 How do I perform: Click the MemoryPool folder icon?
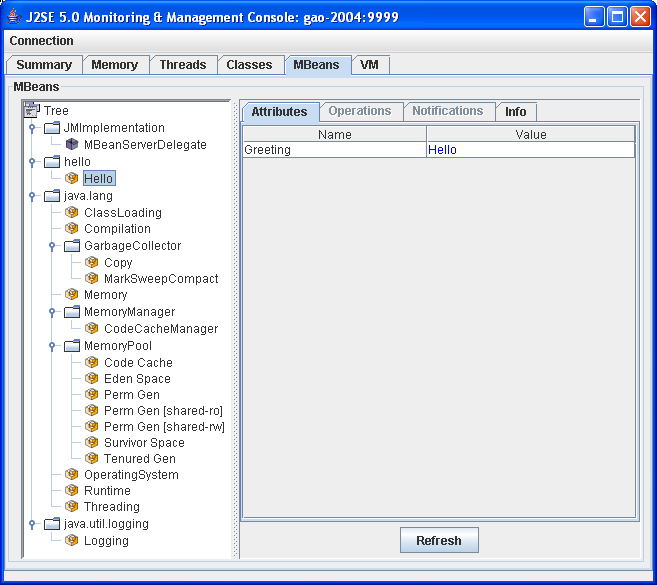click(72, 346)
